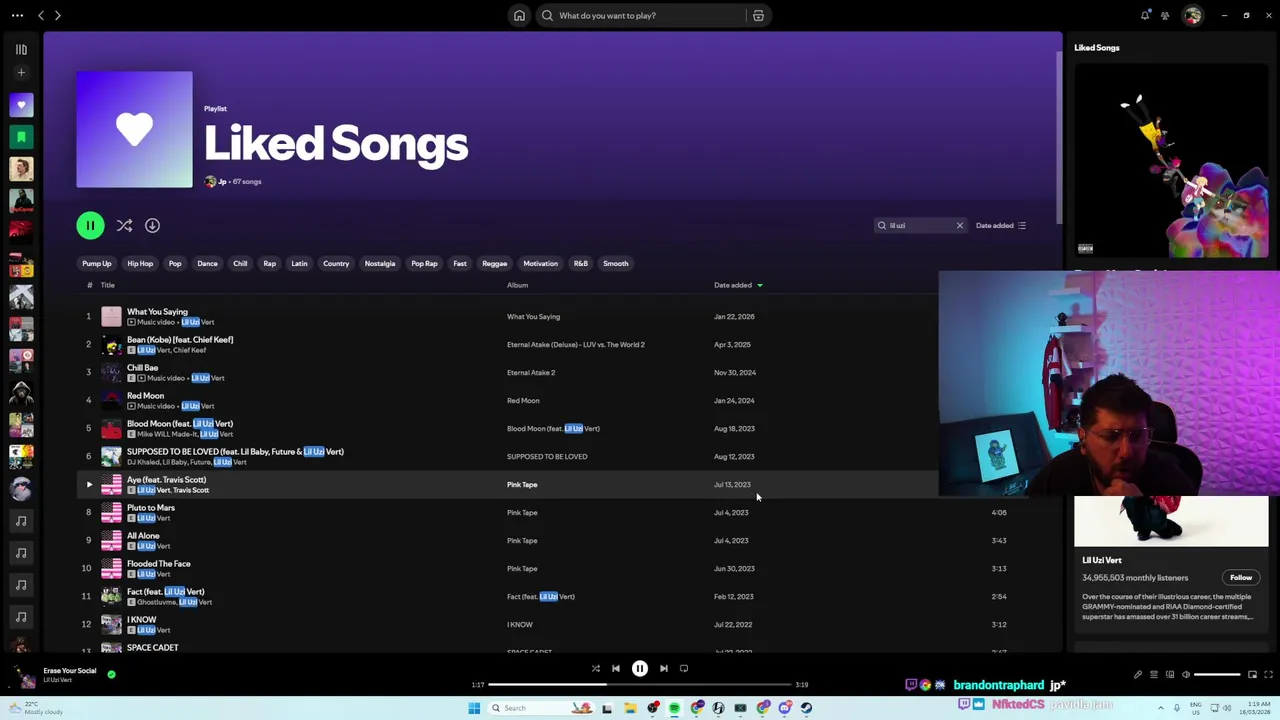Viewport: 1280px width, 720px height.
Task: Open Liked Songs in the sidebar
Action: point(21,105)
